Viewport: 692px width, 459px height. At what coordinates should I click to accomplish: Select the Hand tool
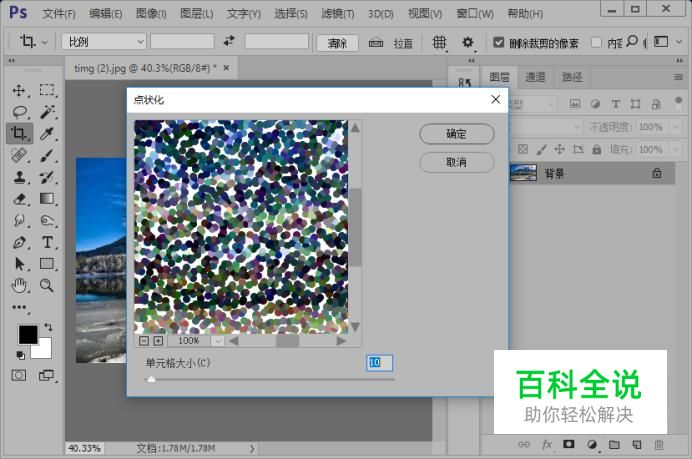[x=19, y=286]
